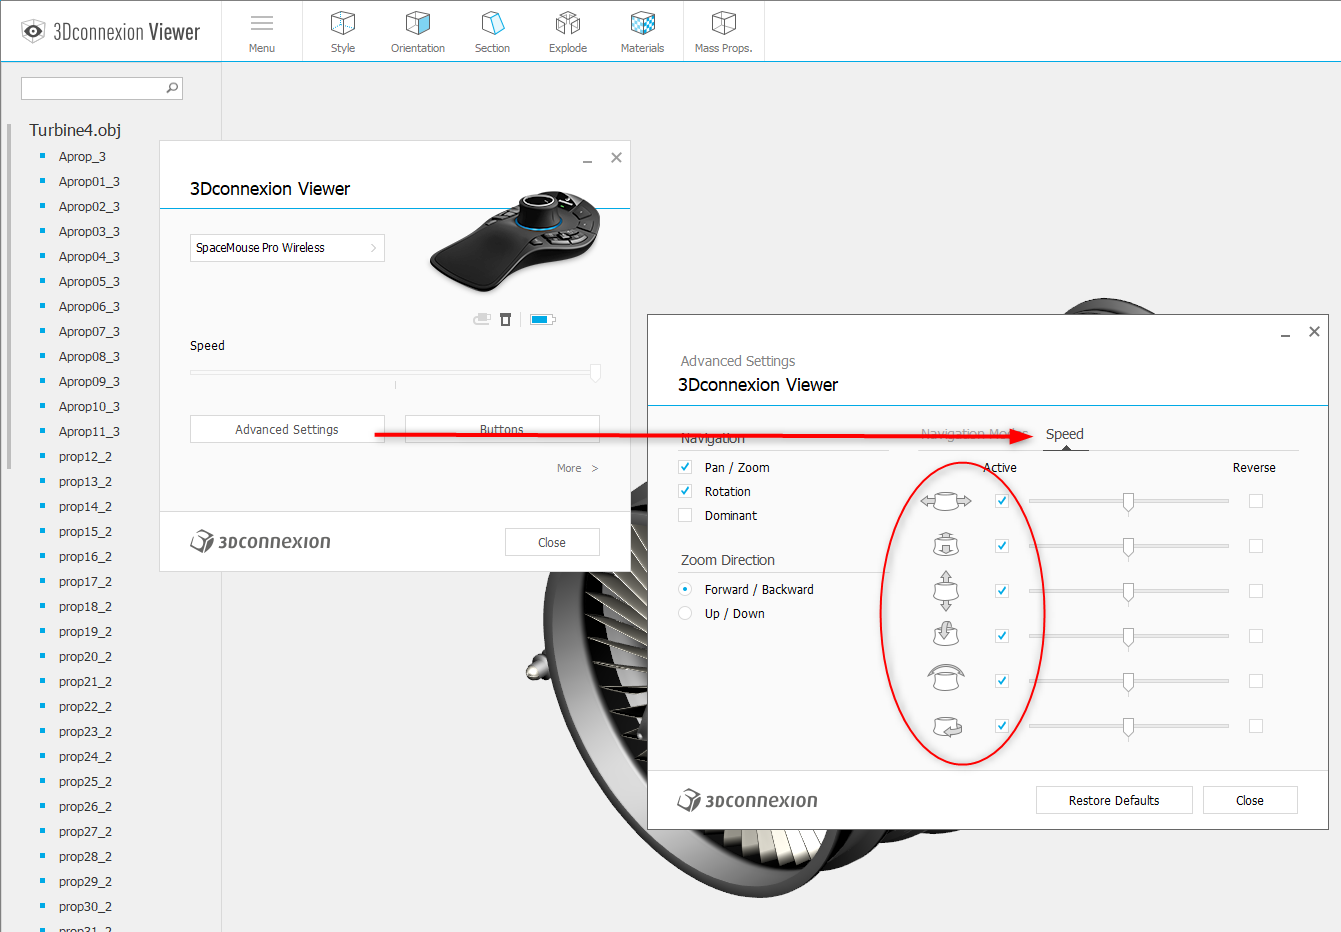The height and width of the screenshot is (932, 1341).
Task: Select Up / Down zoom direction
Action: click(685, 613)
